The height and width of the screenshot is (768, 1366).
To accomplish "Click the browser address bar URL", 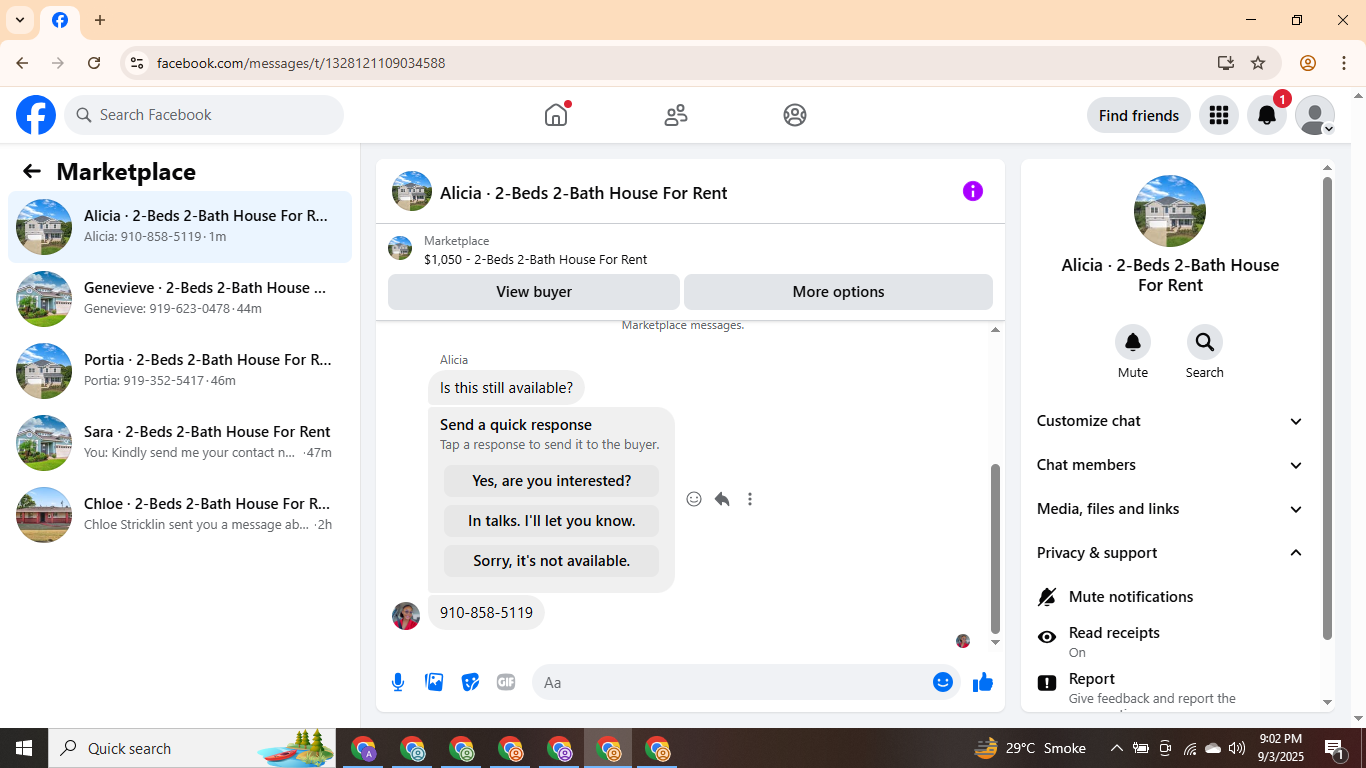I will (x=301, y=63).
